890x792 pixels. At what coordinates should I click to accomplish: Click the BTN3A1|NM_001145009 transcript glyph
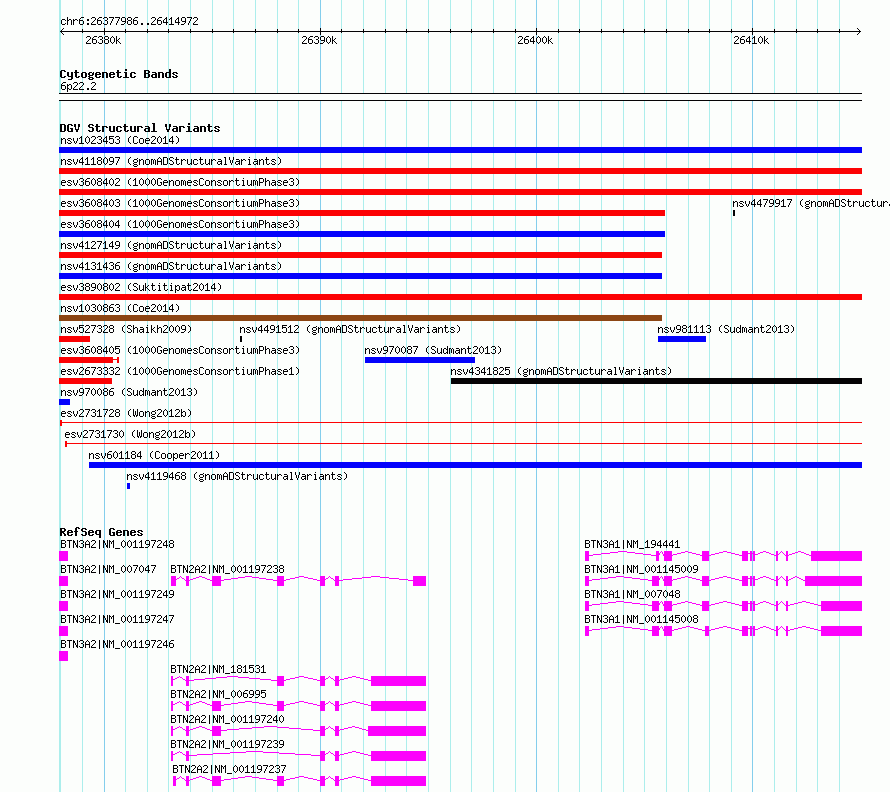[723, 581]
